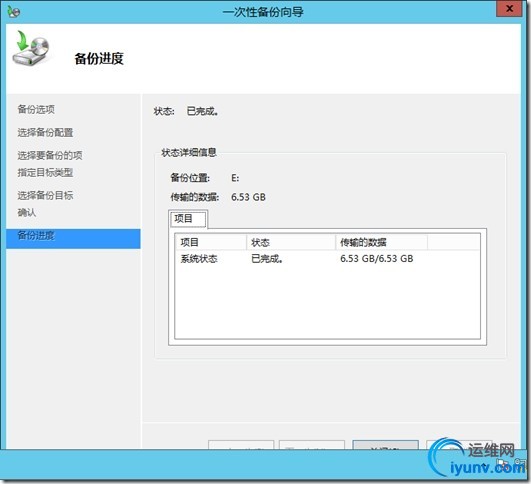The width and height of the screenshot is (531, 484).
Task: Select the 选择备份配置 wizard step
Action: pyautogui.click(x=45, y=132)
